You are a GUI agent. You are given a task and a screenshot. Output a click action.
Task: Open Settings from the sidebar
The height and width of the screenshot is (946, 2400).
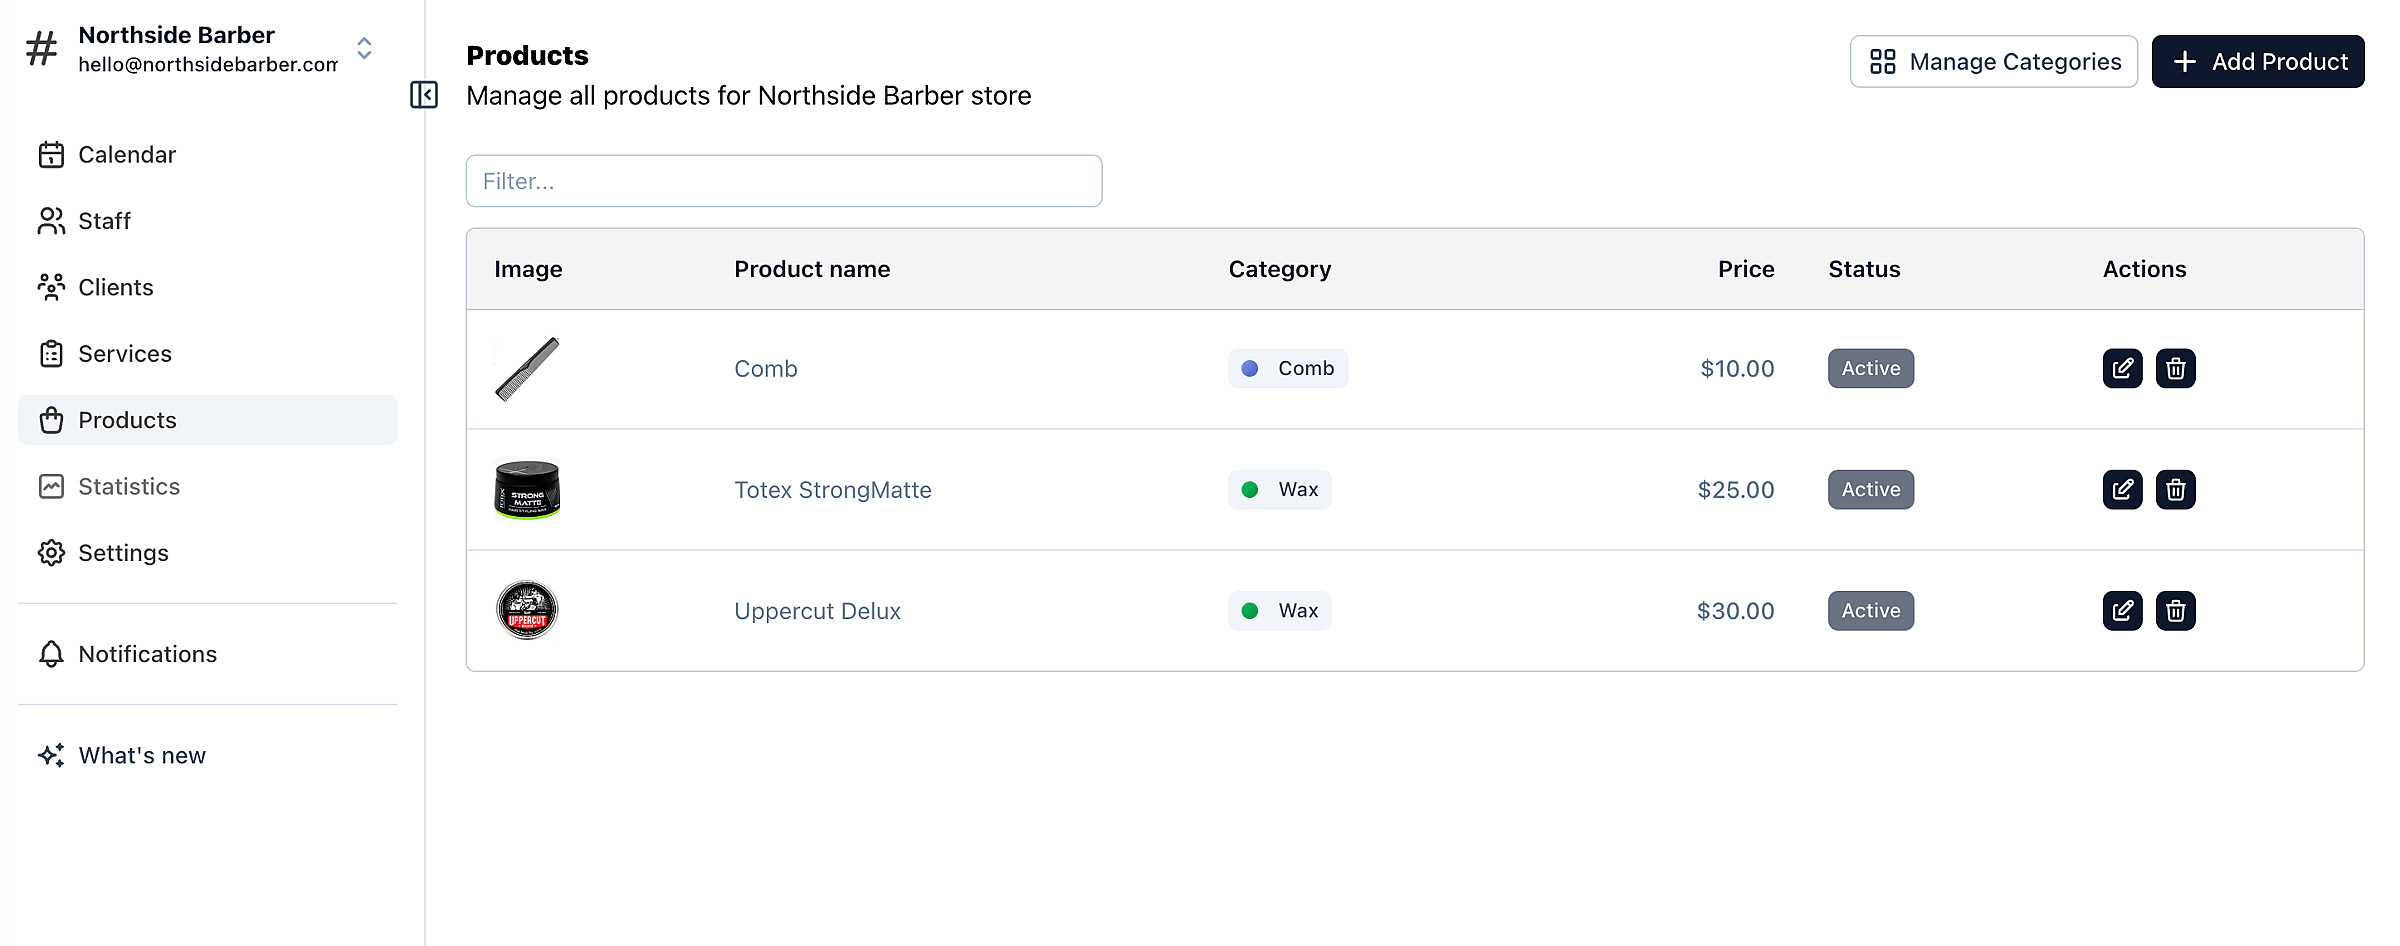point(207,553)
